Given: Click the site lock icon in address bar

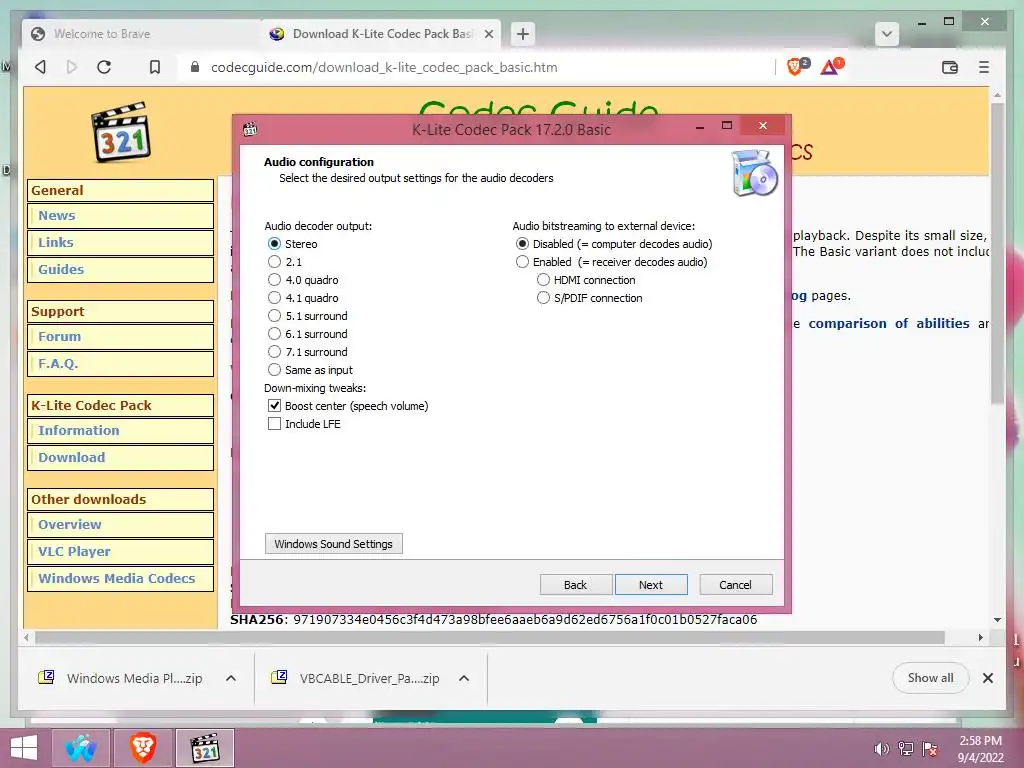Looking at the screenshot, I should [x=195, y=67].
